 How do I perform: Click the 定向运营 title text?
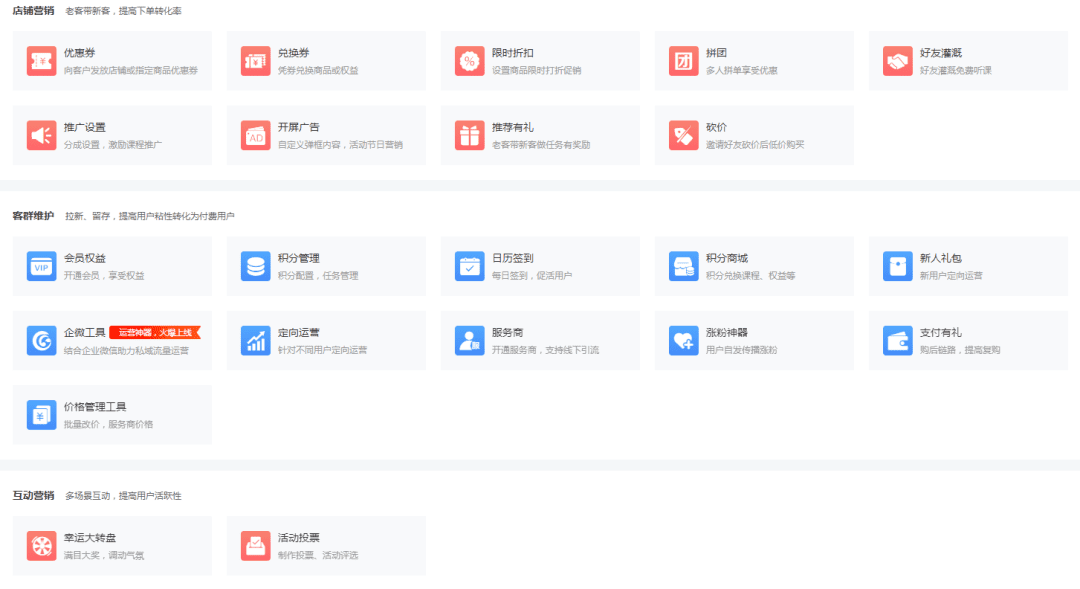pos(299,333)
